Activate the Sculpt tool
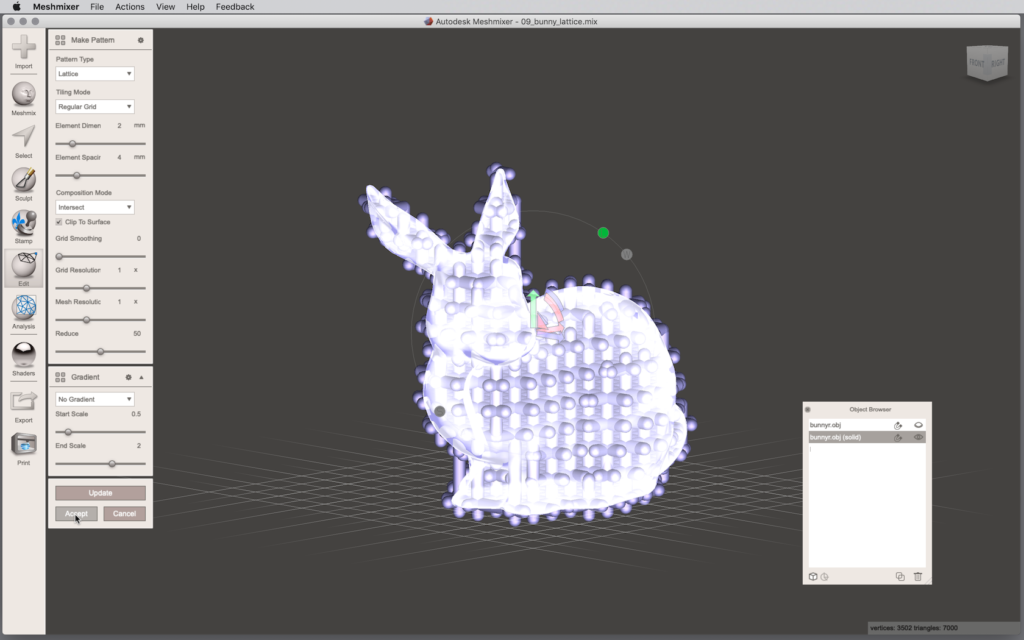The height and width of the screenshot is (640, 1024). pyautogui.click(x=23, y=181)
